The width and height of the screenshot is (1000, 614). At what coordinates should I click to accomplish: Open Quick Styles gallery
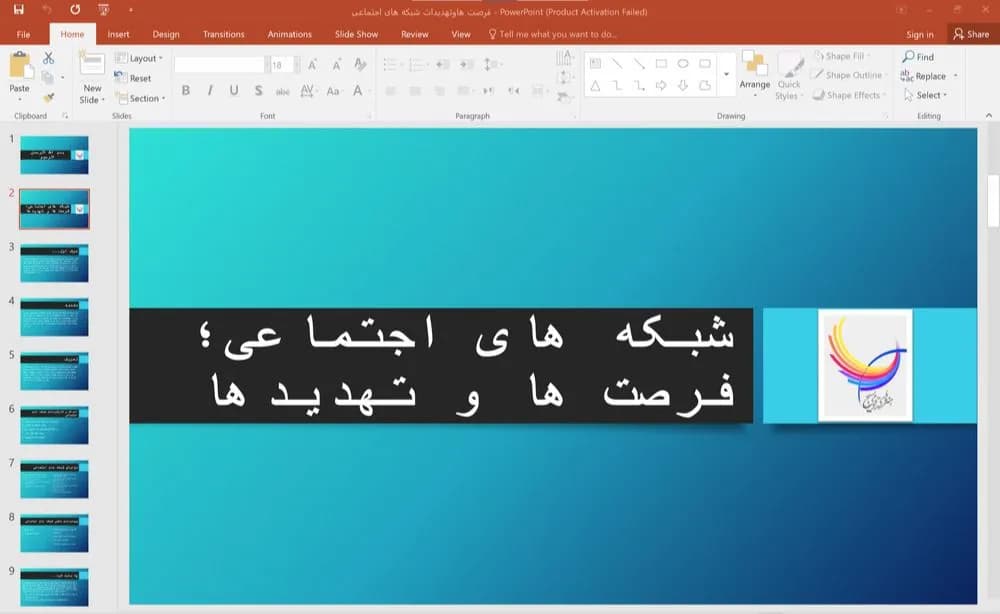tap(789, 77)
